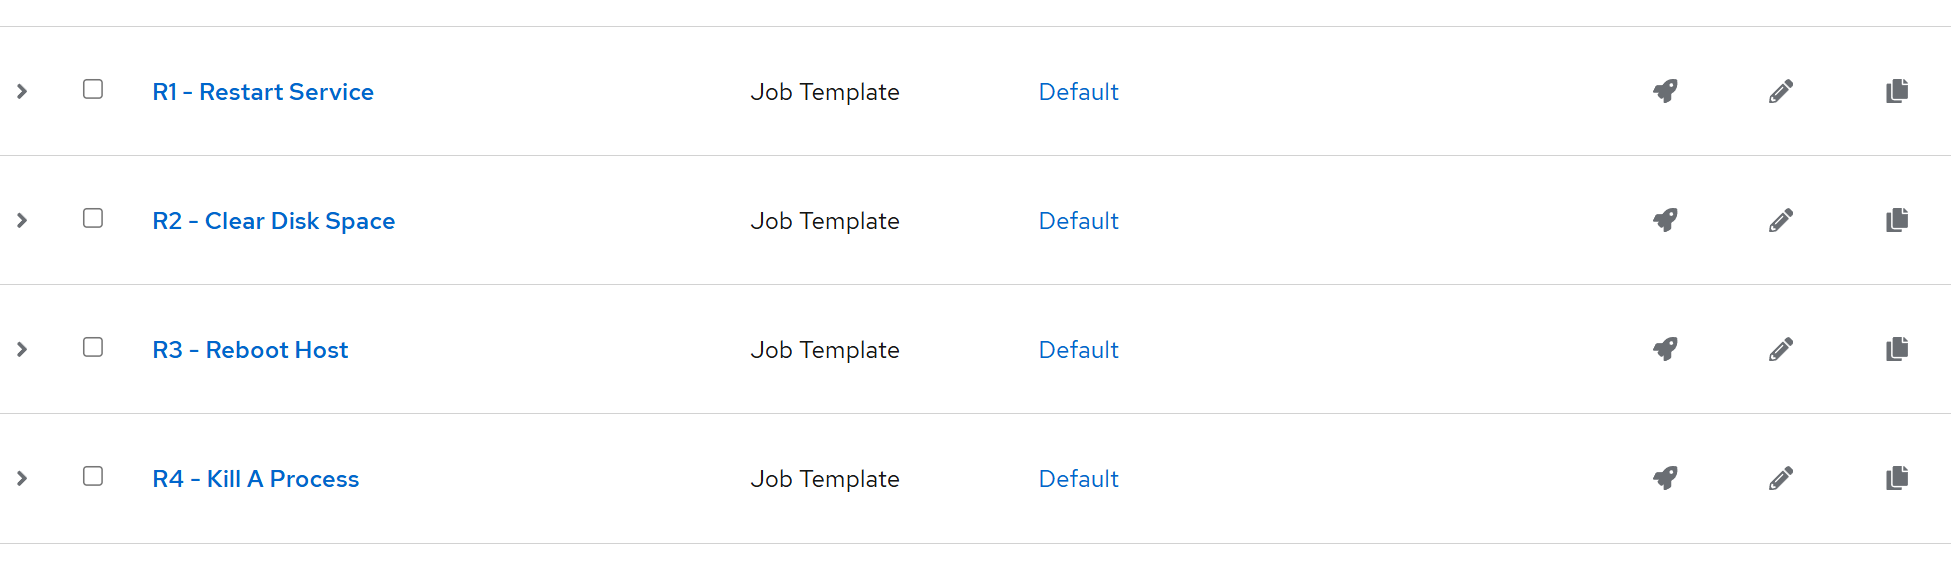Open Default organization for R4 - Kill A Process
1951x573 pixels.
pos(1078,479)
